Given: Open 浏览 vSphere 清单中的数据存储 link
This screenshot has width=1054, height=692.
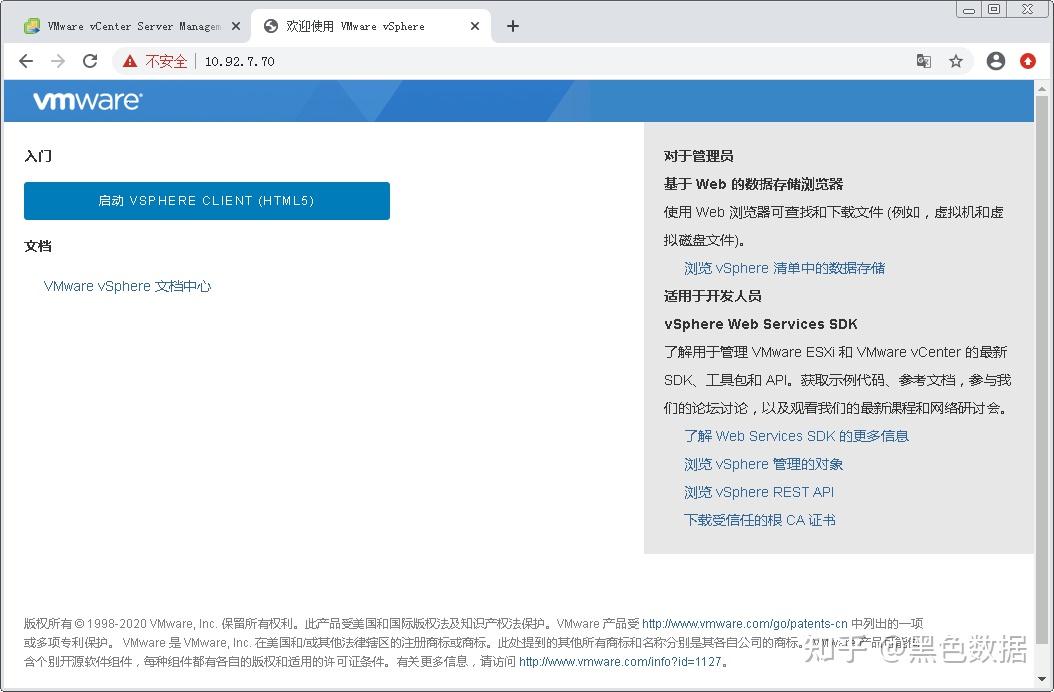Looking at the screenshot, I should pyautogui.click(x=784, y=268).
